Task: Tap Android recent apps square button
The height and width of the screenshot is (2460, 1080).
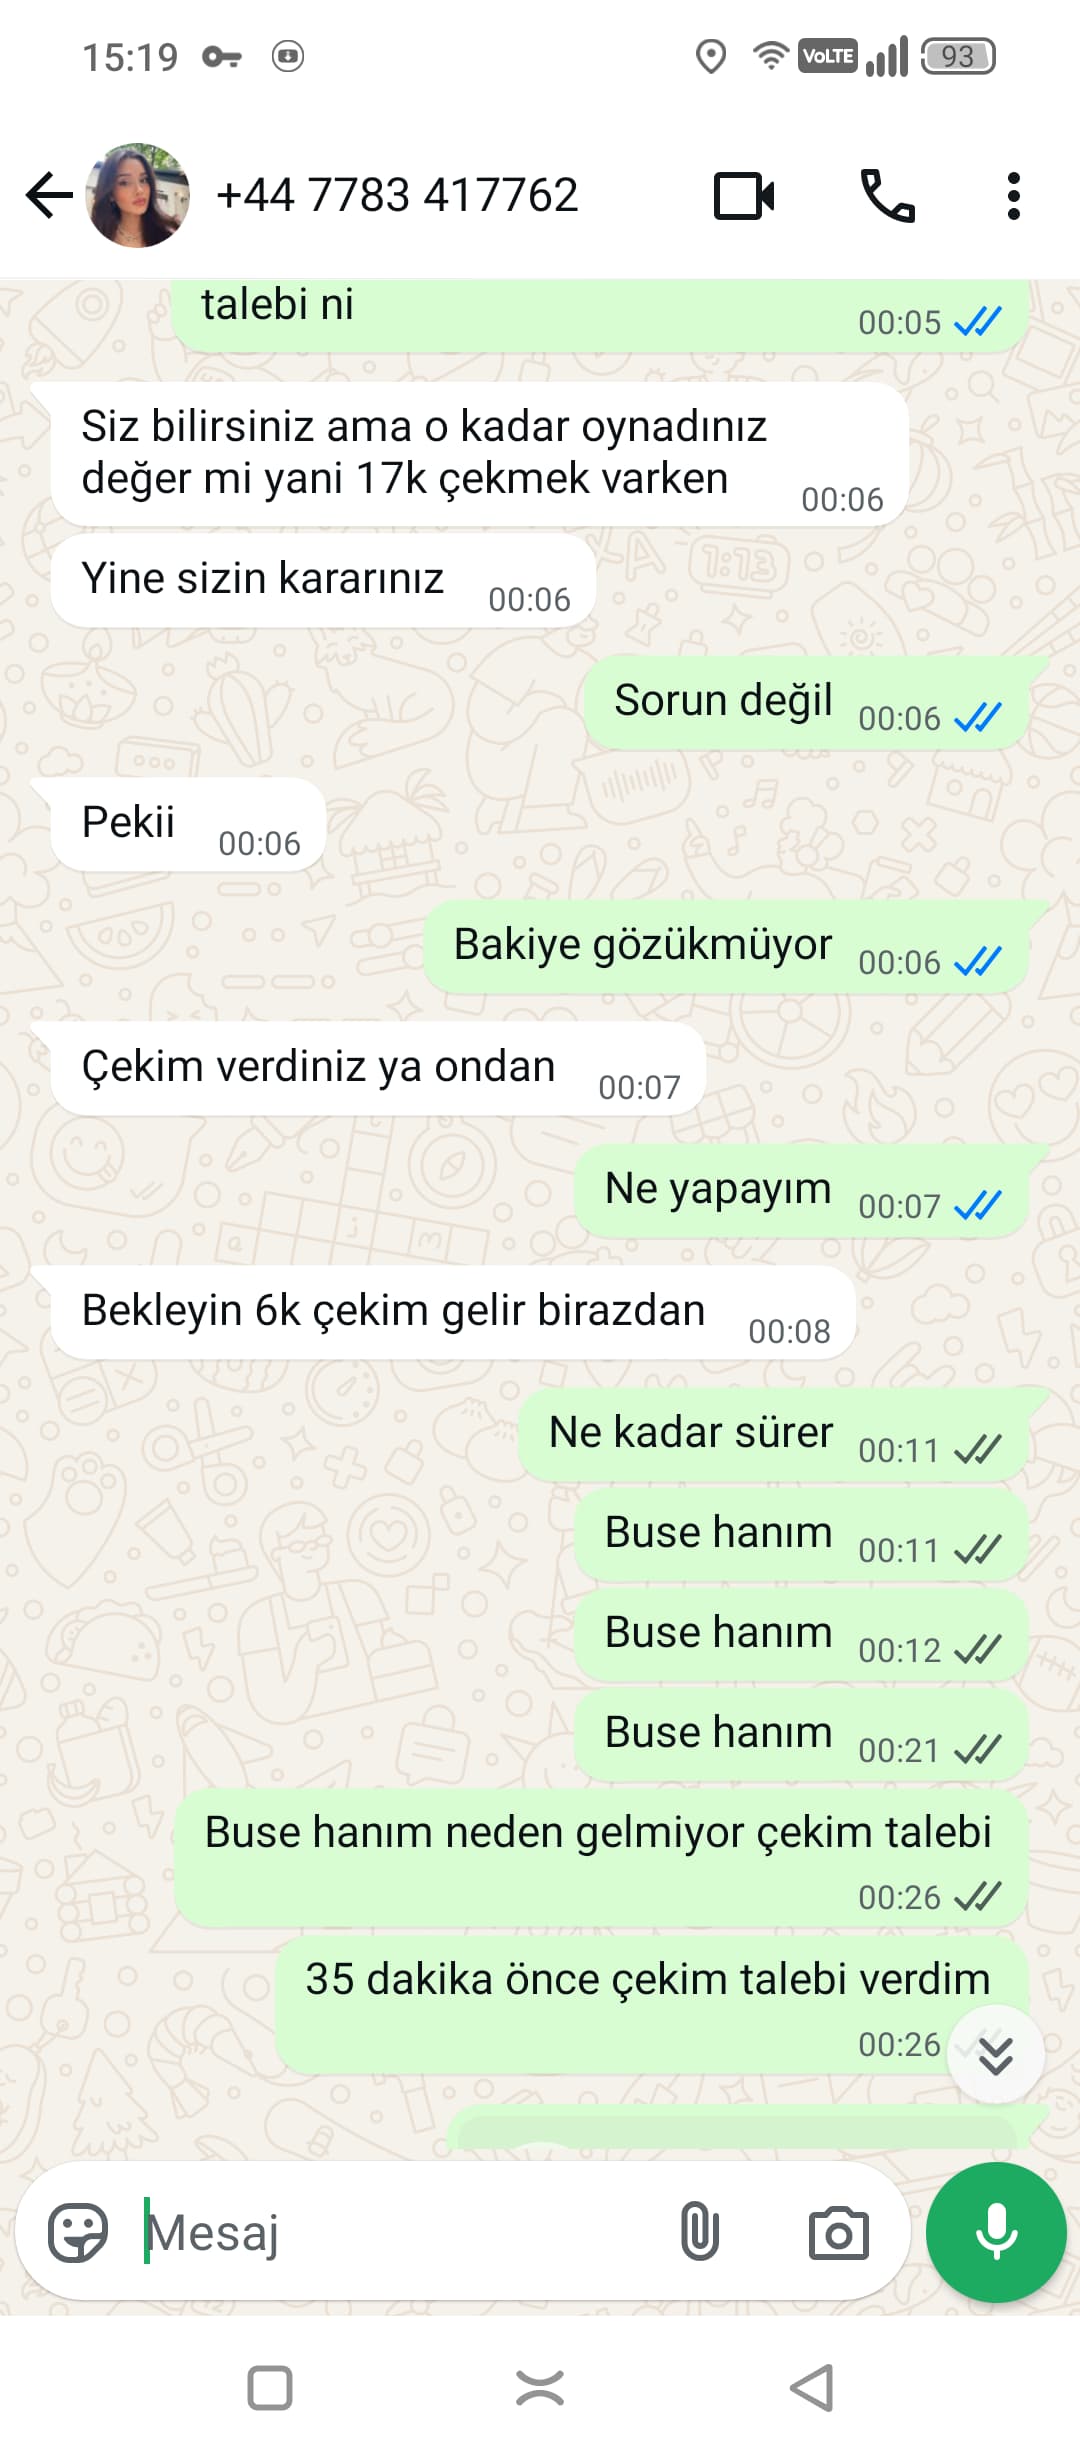Action: [x=269, y=2388]
